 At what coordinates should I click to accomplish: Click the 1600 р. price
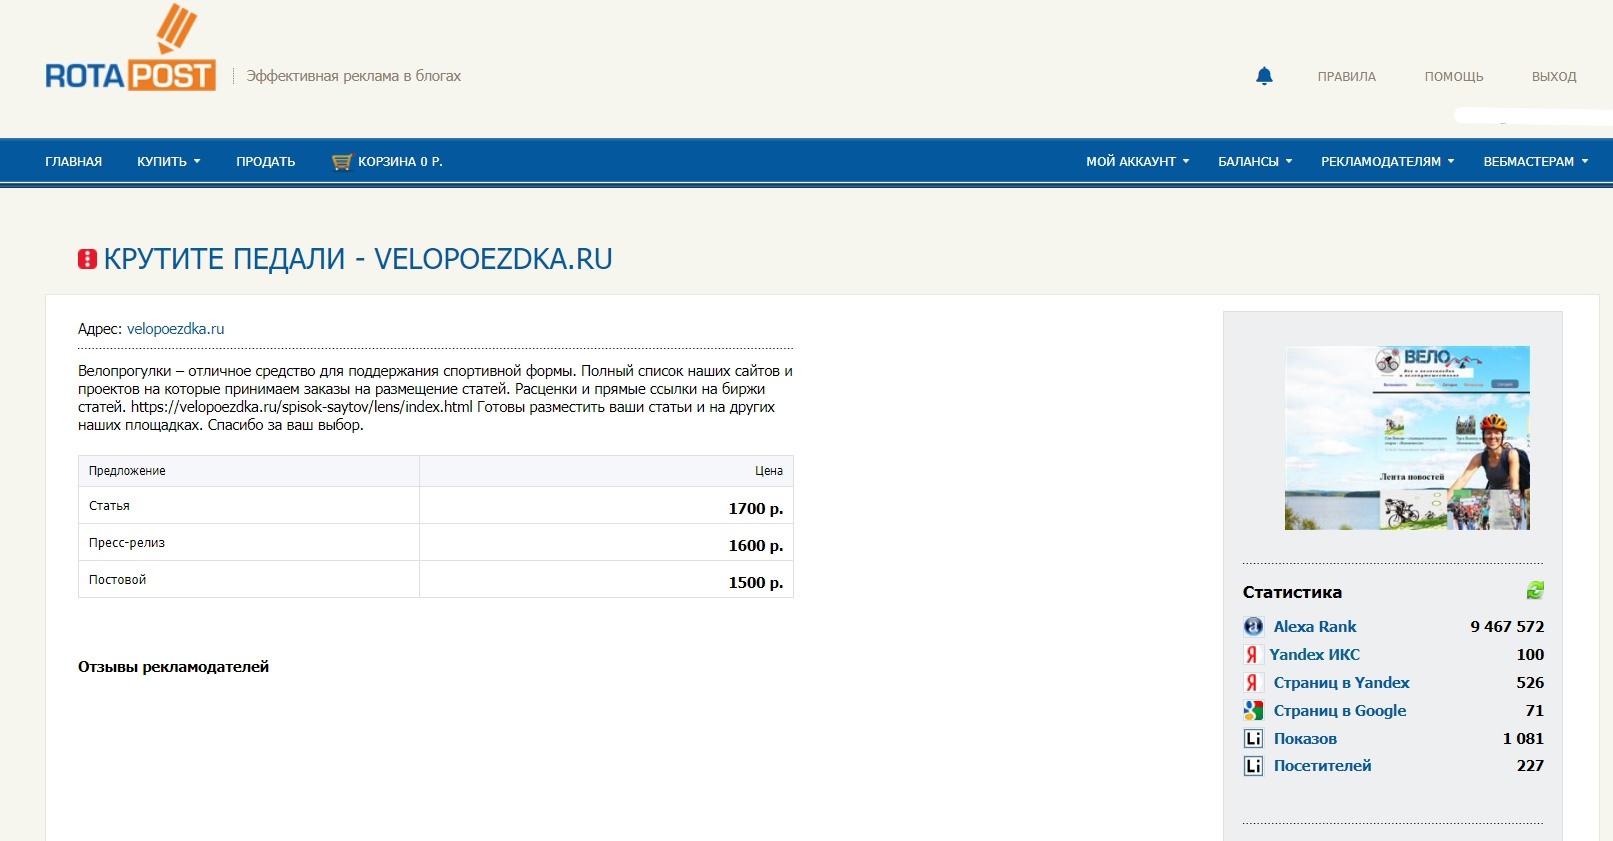pyautogui.click(x=756, y=545)
